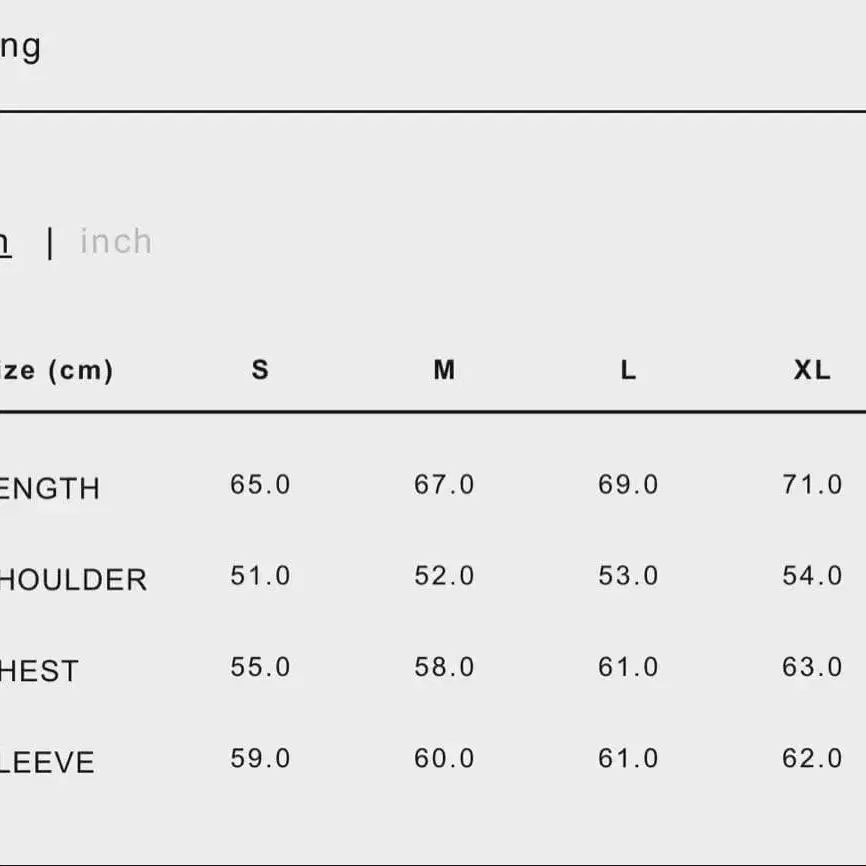
Task: Select the CHEST row label
Action: 39,671
